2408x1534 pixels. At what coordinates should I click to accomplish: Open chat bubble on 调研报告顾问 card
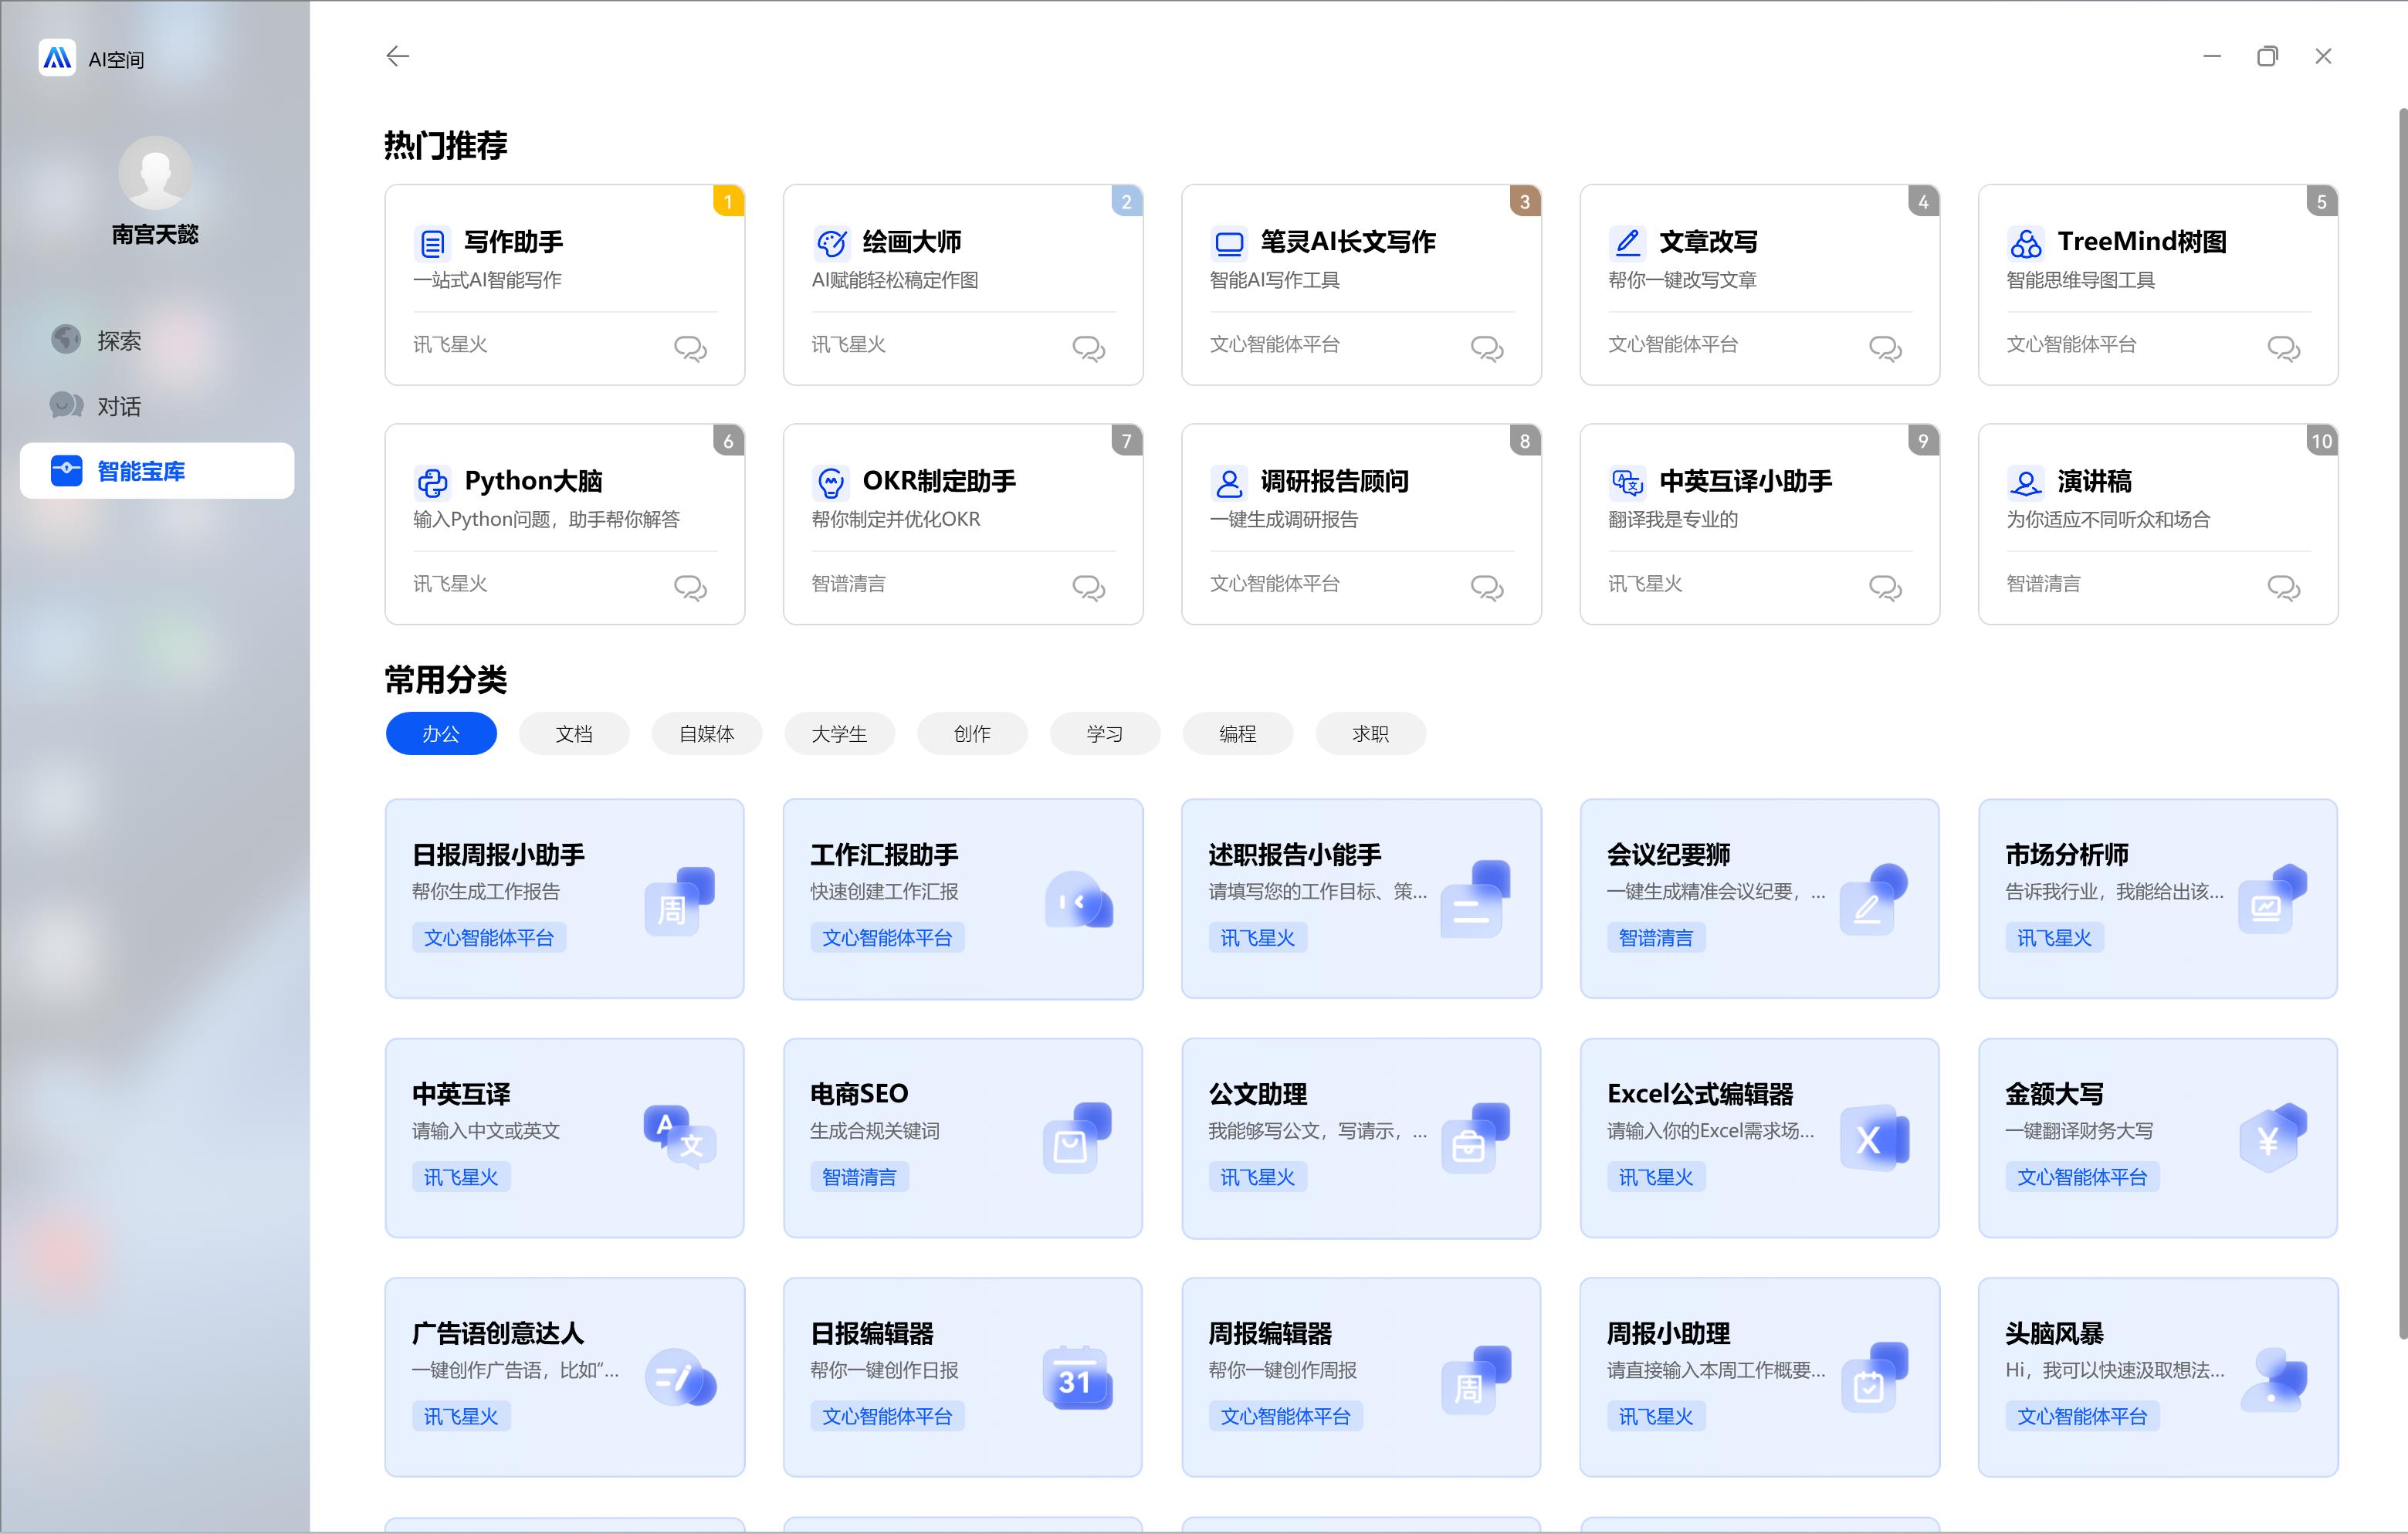pyautogui.click(x=1486, y=590)
